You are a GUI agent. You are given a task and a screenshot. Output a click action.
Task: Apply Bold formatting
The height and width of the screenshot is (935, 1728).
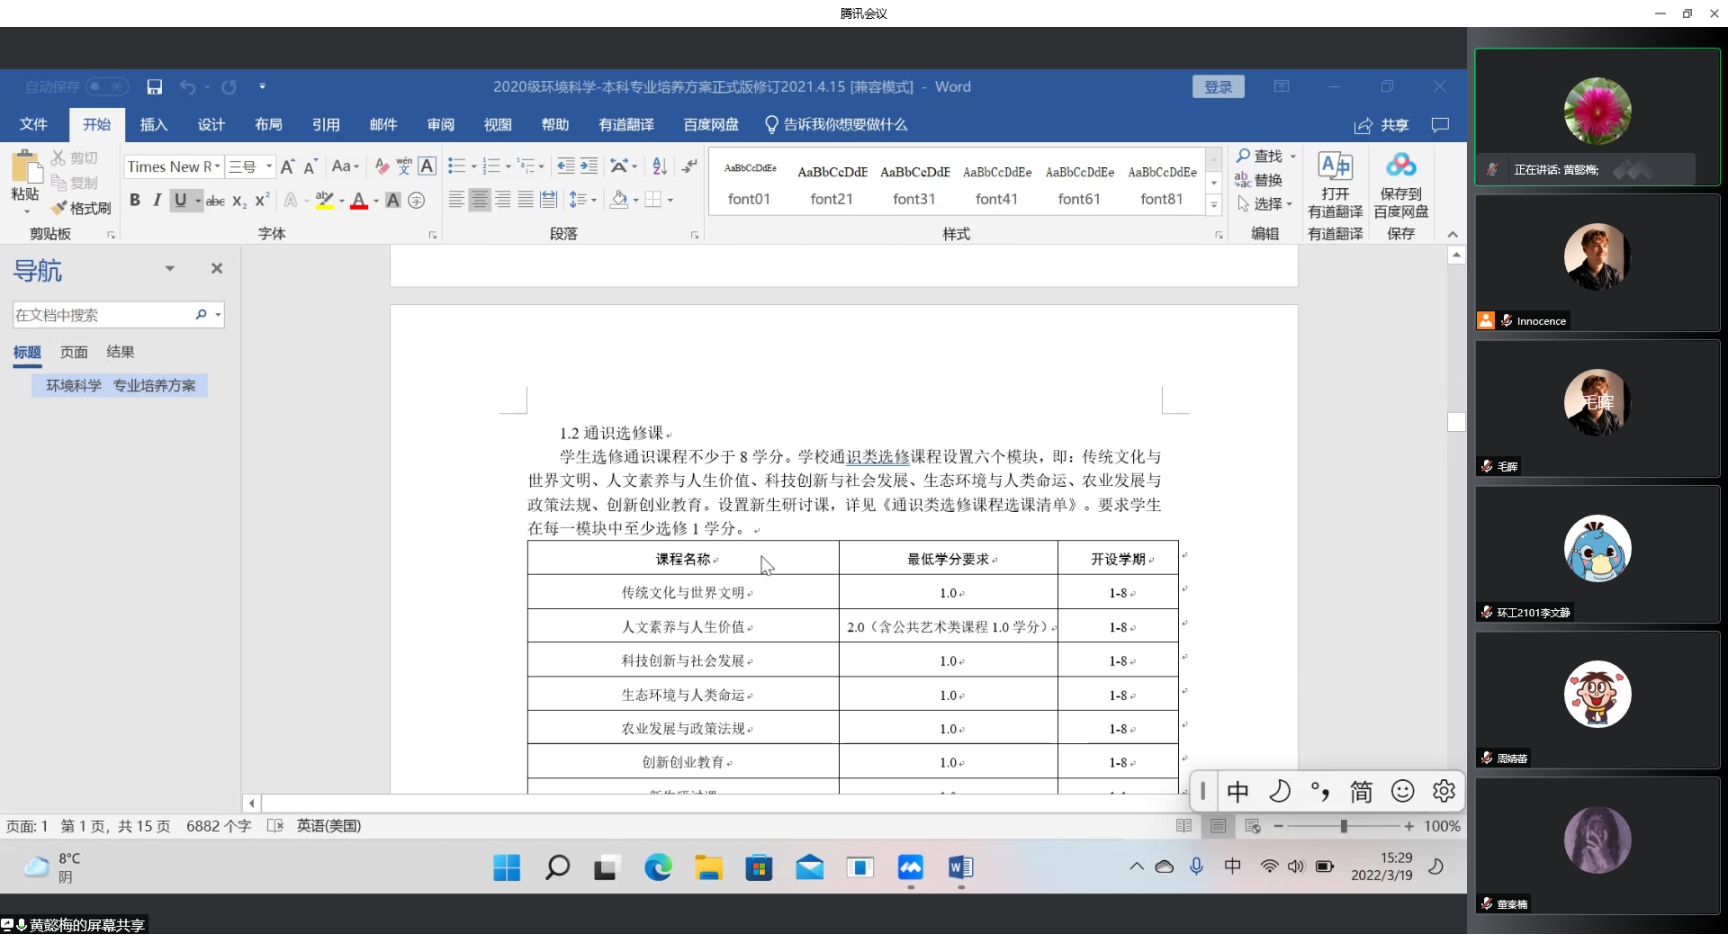click(x=135, y=200)
